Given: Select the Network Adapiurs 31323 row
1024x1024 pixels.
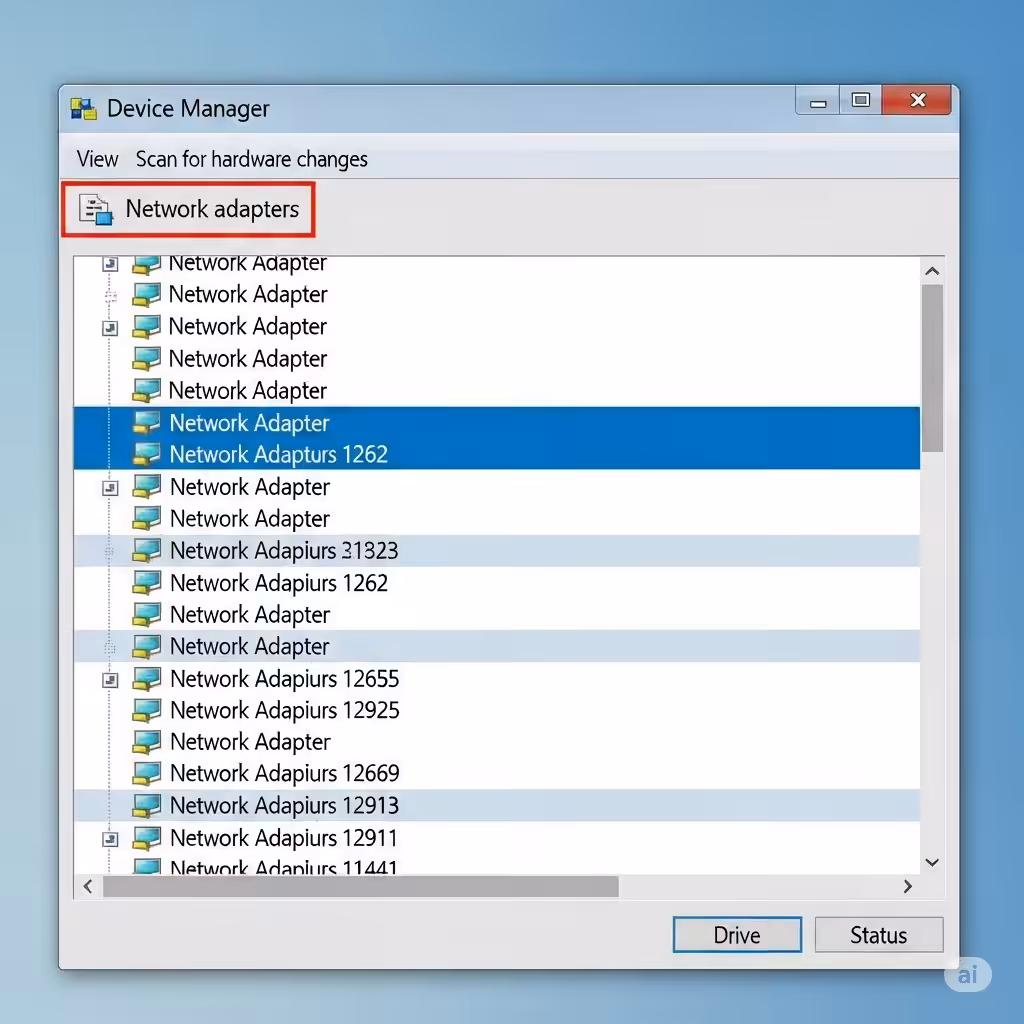Looking at the screenshot, I should click(x=496, y=551).
